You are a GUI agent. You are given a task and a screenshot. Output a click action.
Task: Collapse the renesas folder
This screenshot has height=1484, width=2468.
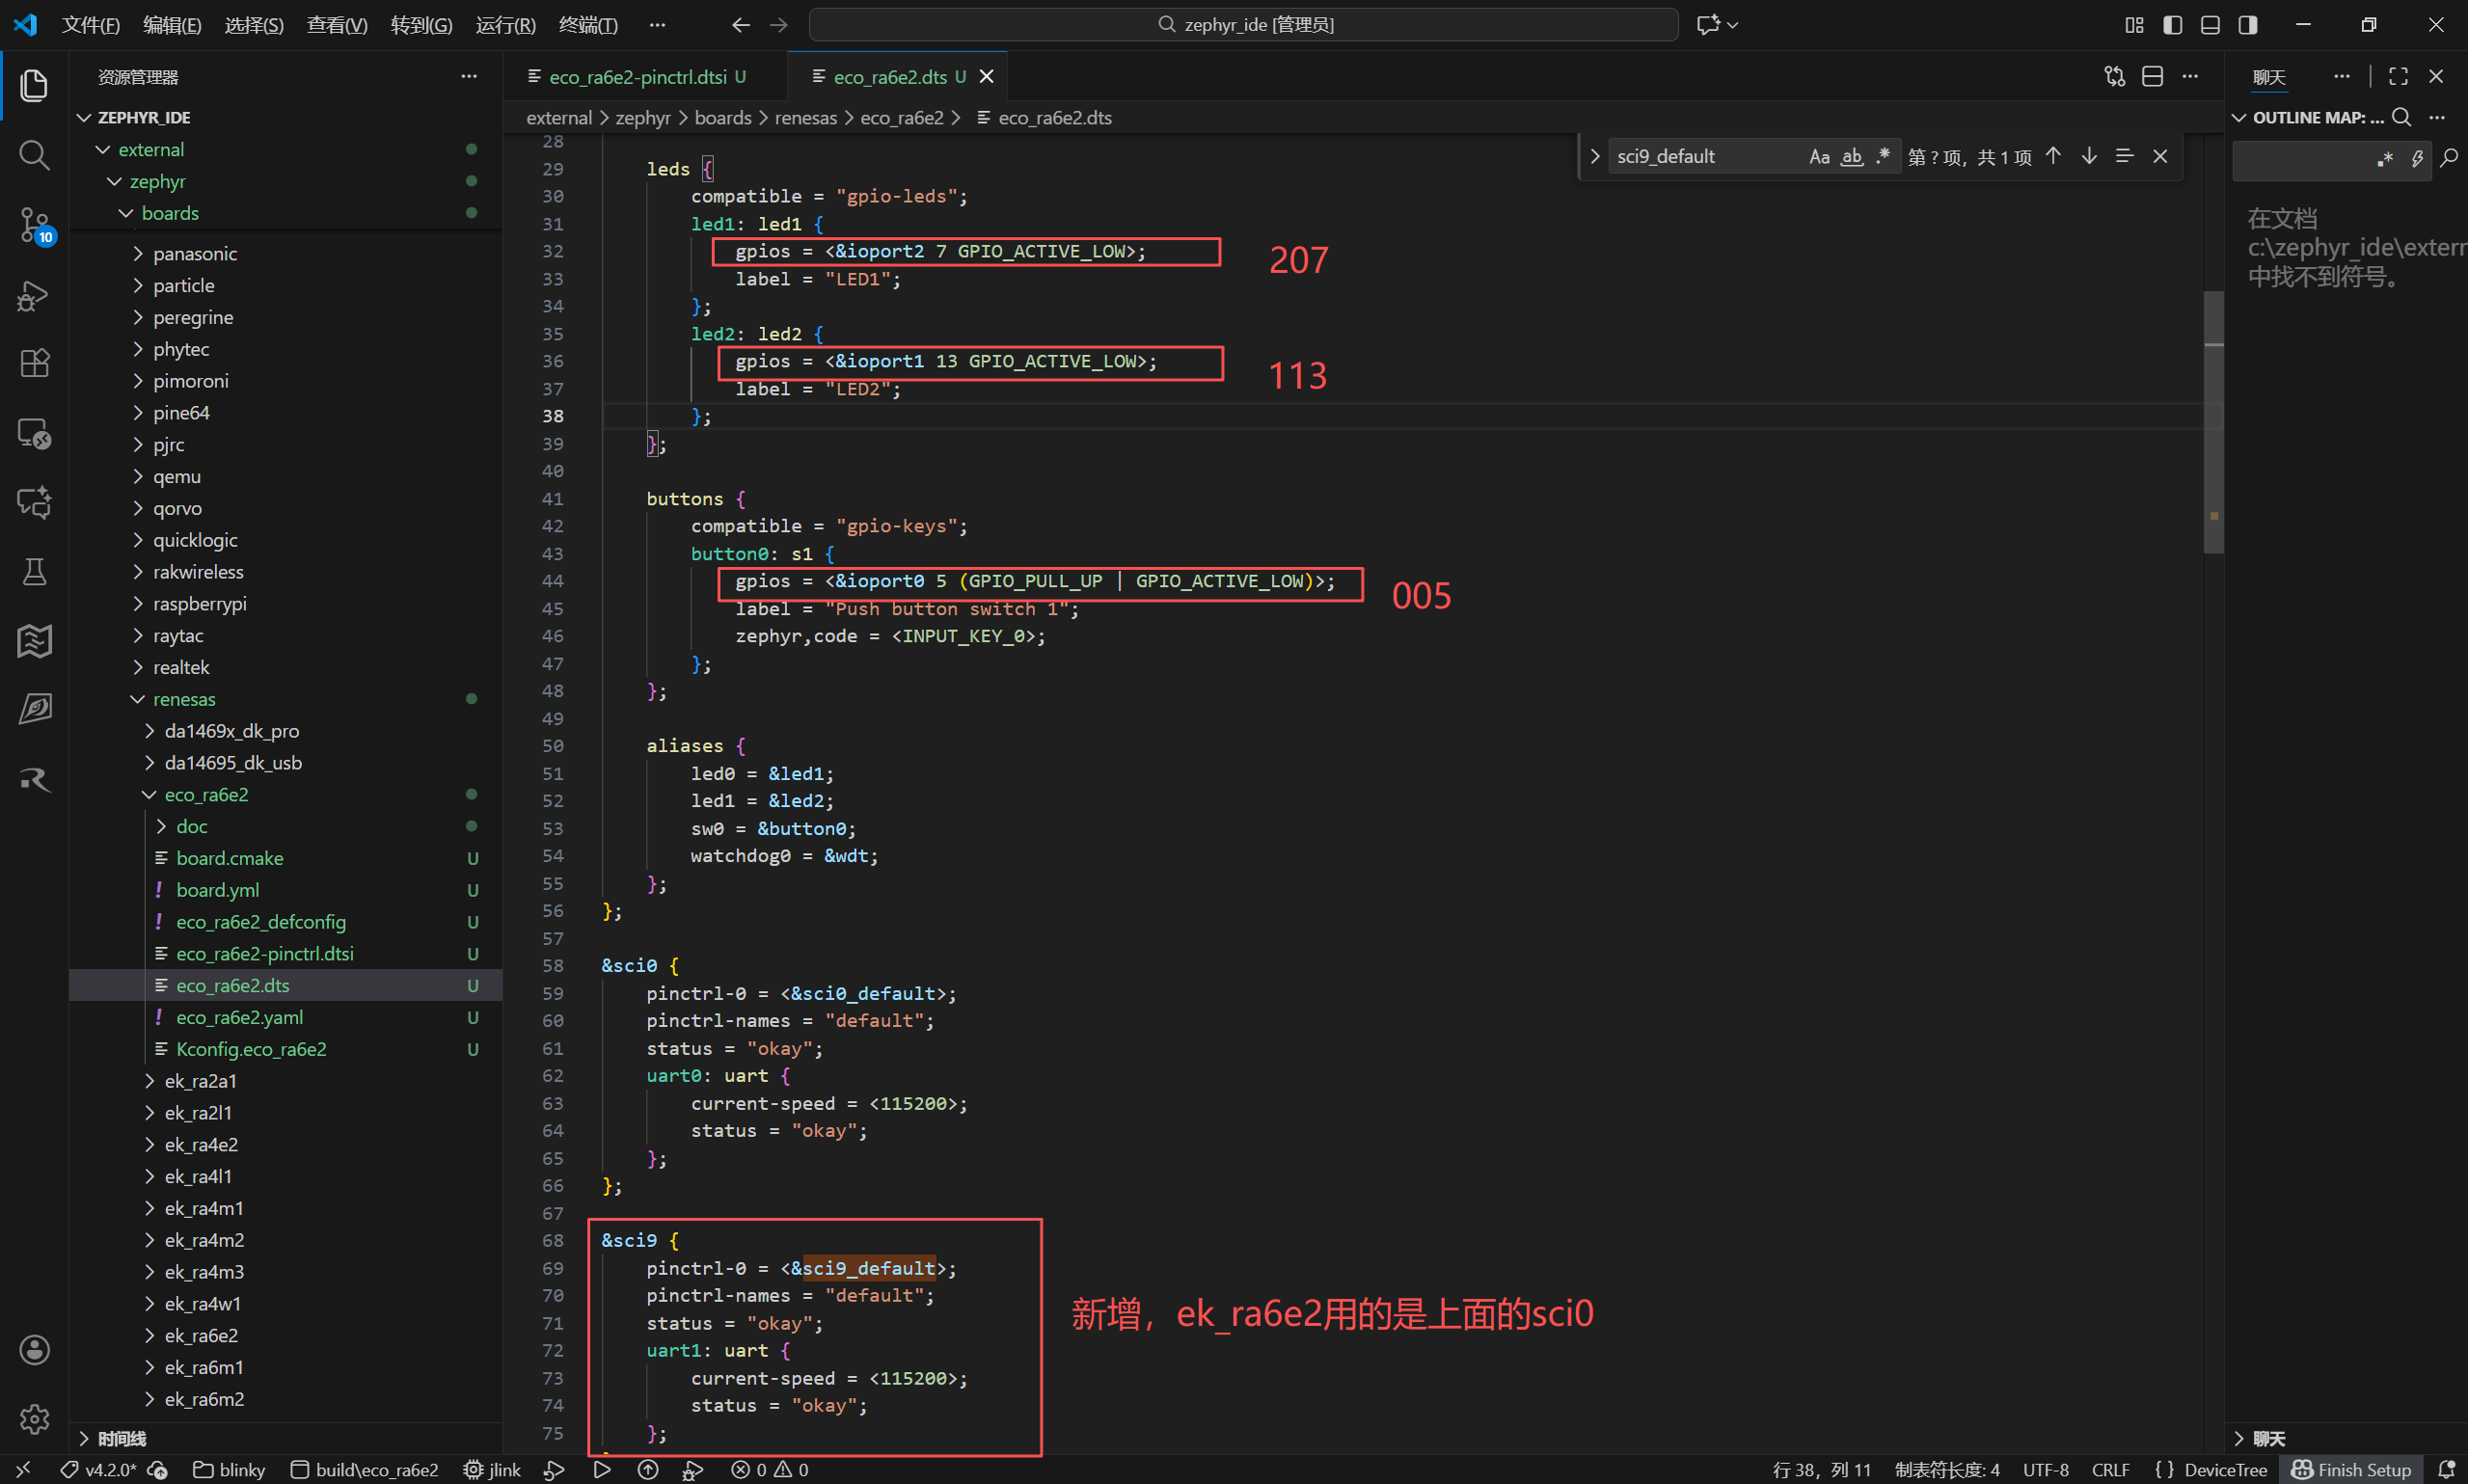tap(184, 699)
